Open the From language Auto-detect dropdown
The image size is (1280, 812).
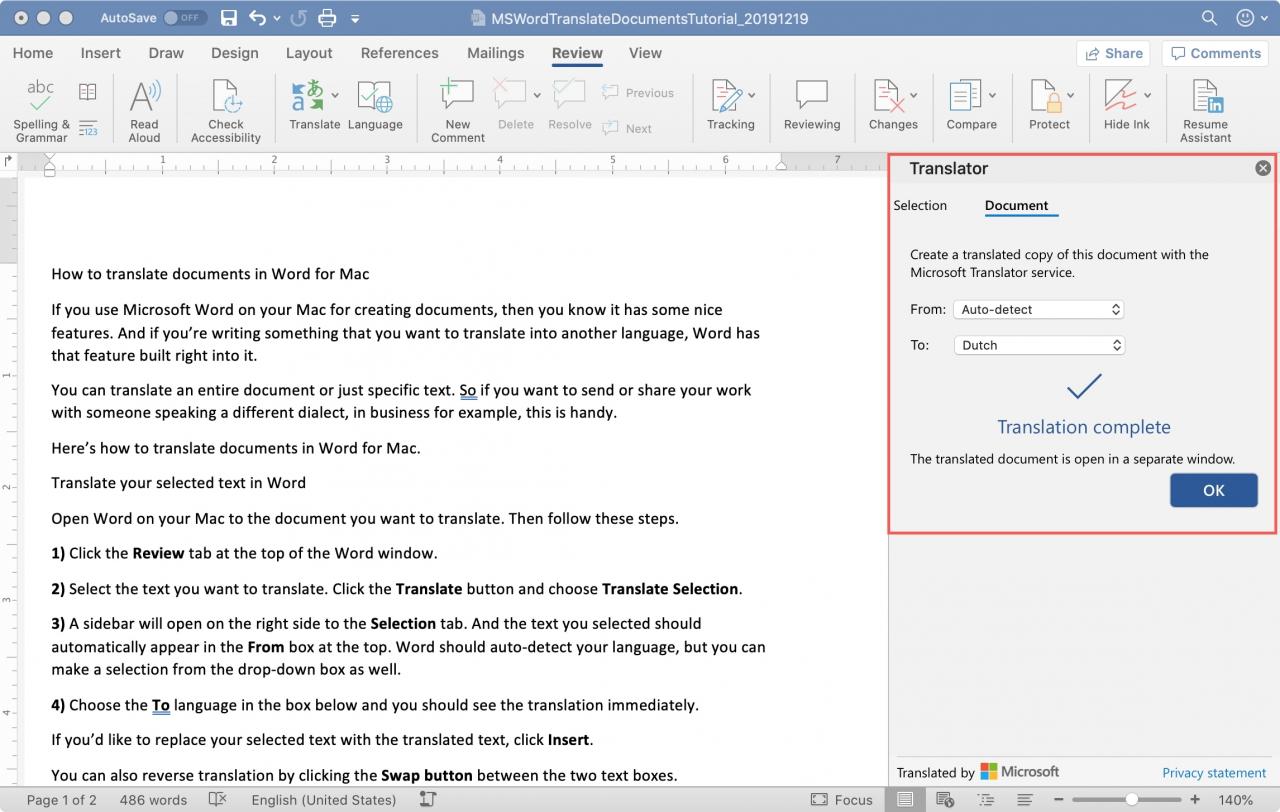tap(1039, 309)
